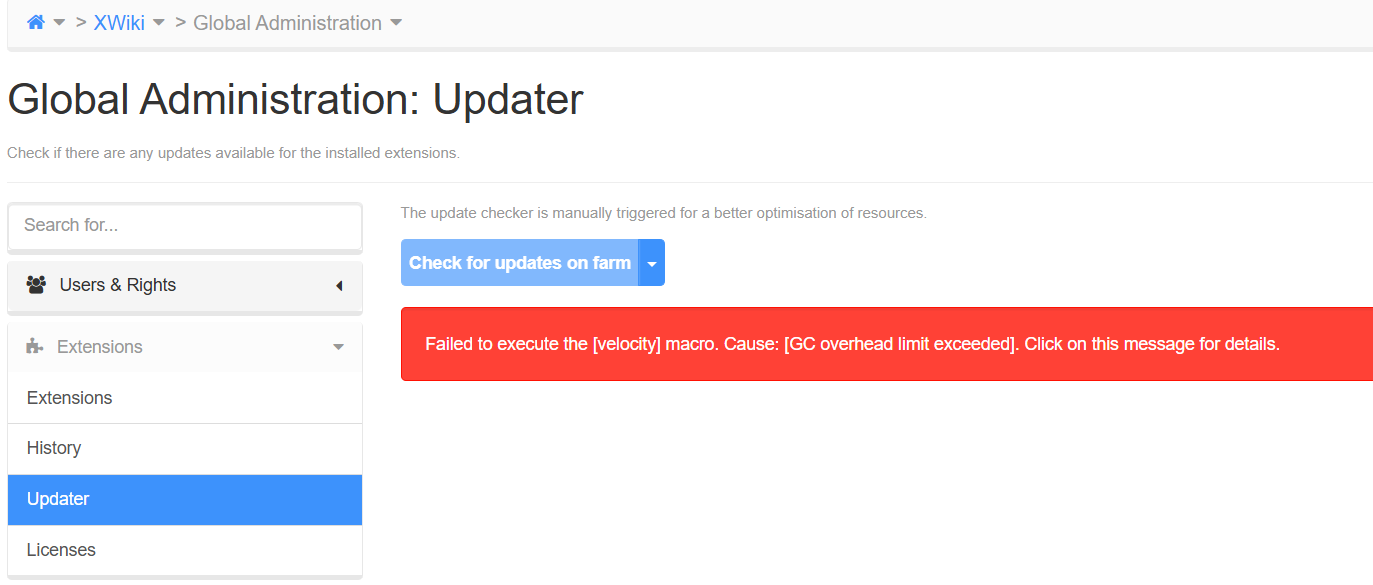Viewport: 1373px width, 585px height.
Task: Open the XWiki breadcrumb link
Action: [x=119, y=22]
